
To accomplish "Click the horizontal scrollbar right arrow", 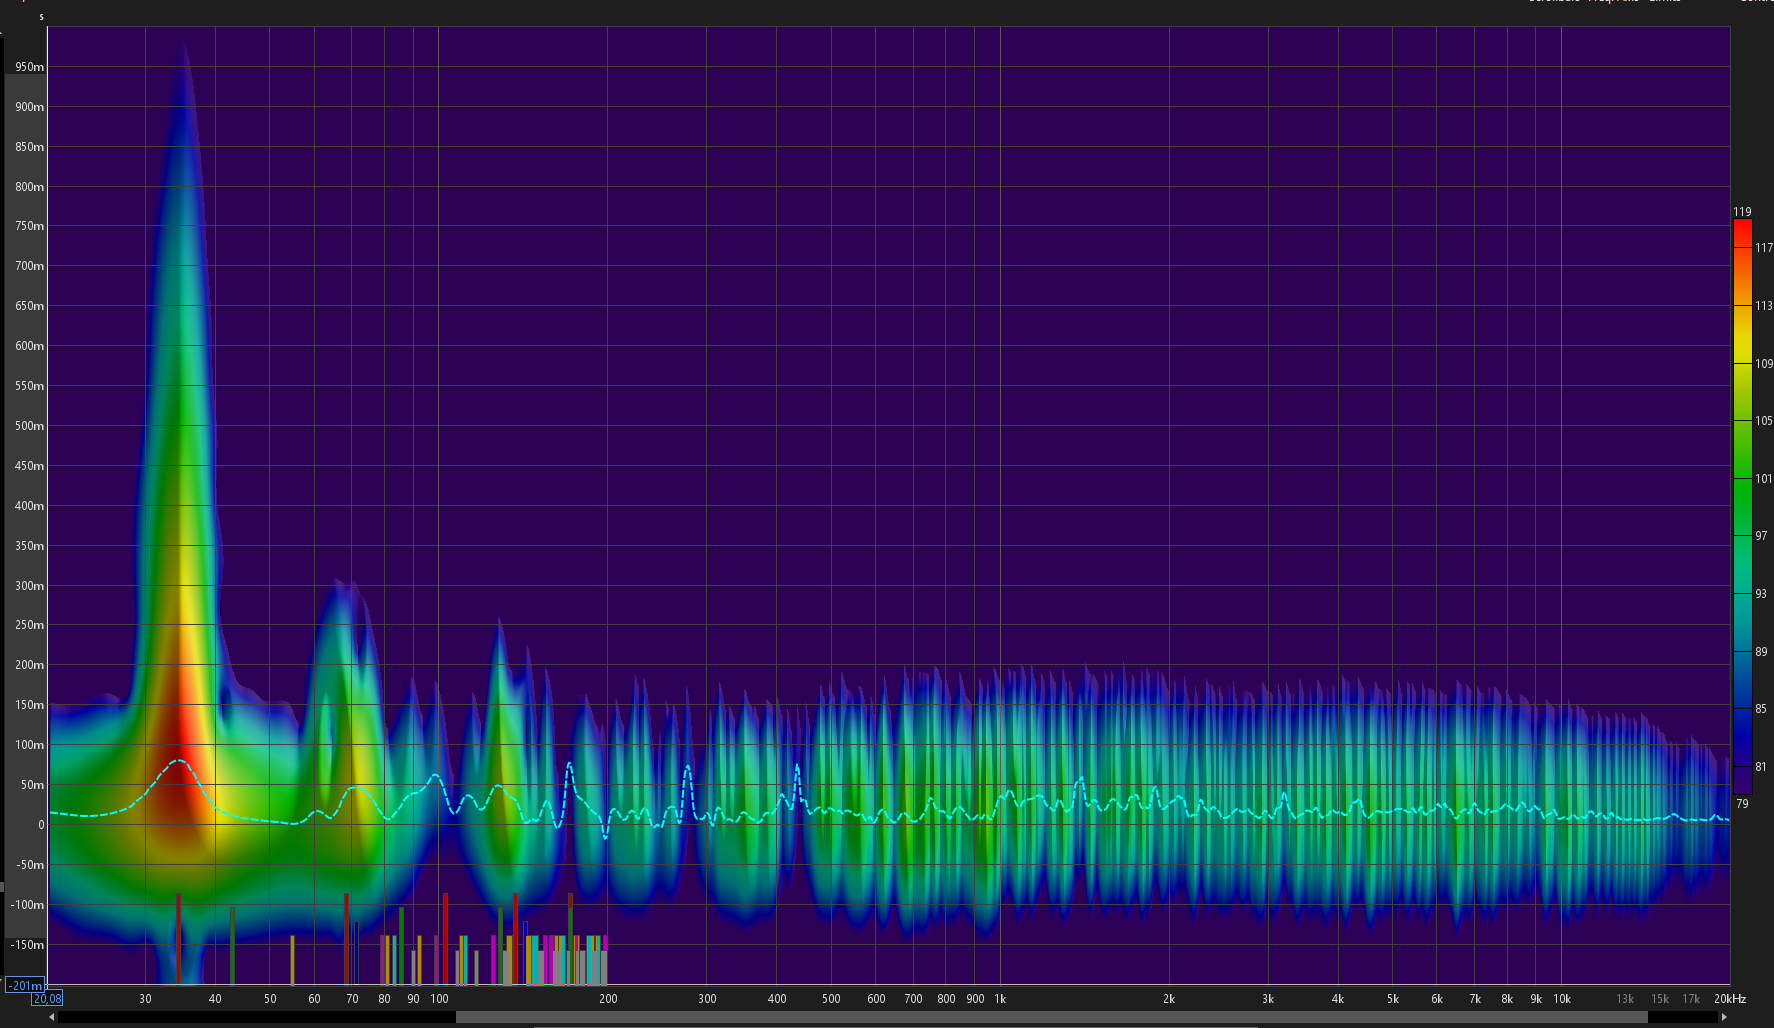I will 1723,1017.
